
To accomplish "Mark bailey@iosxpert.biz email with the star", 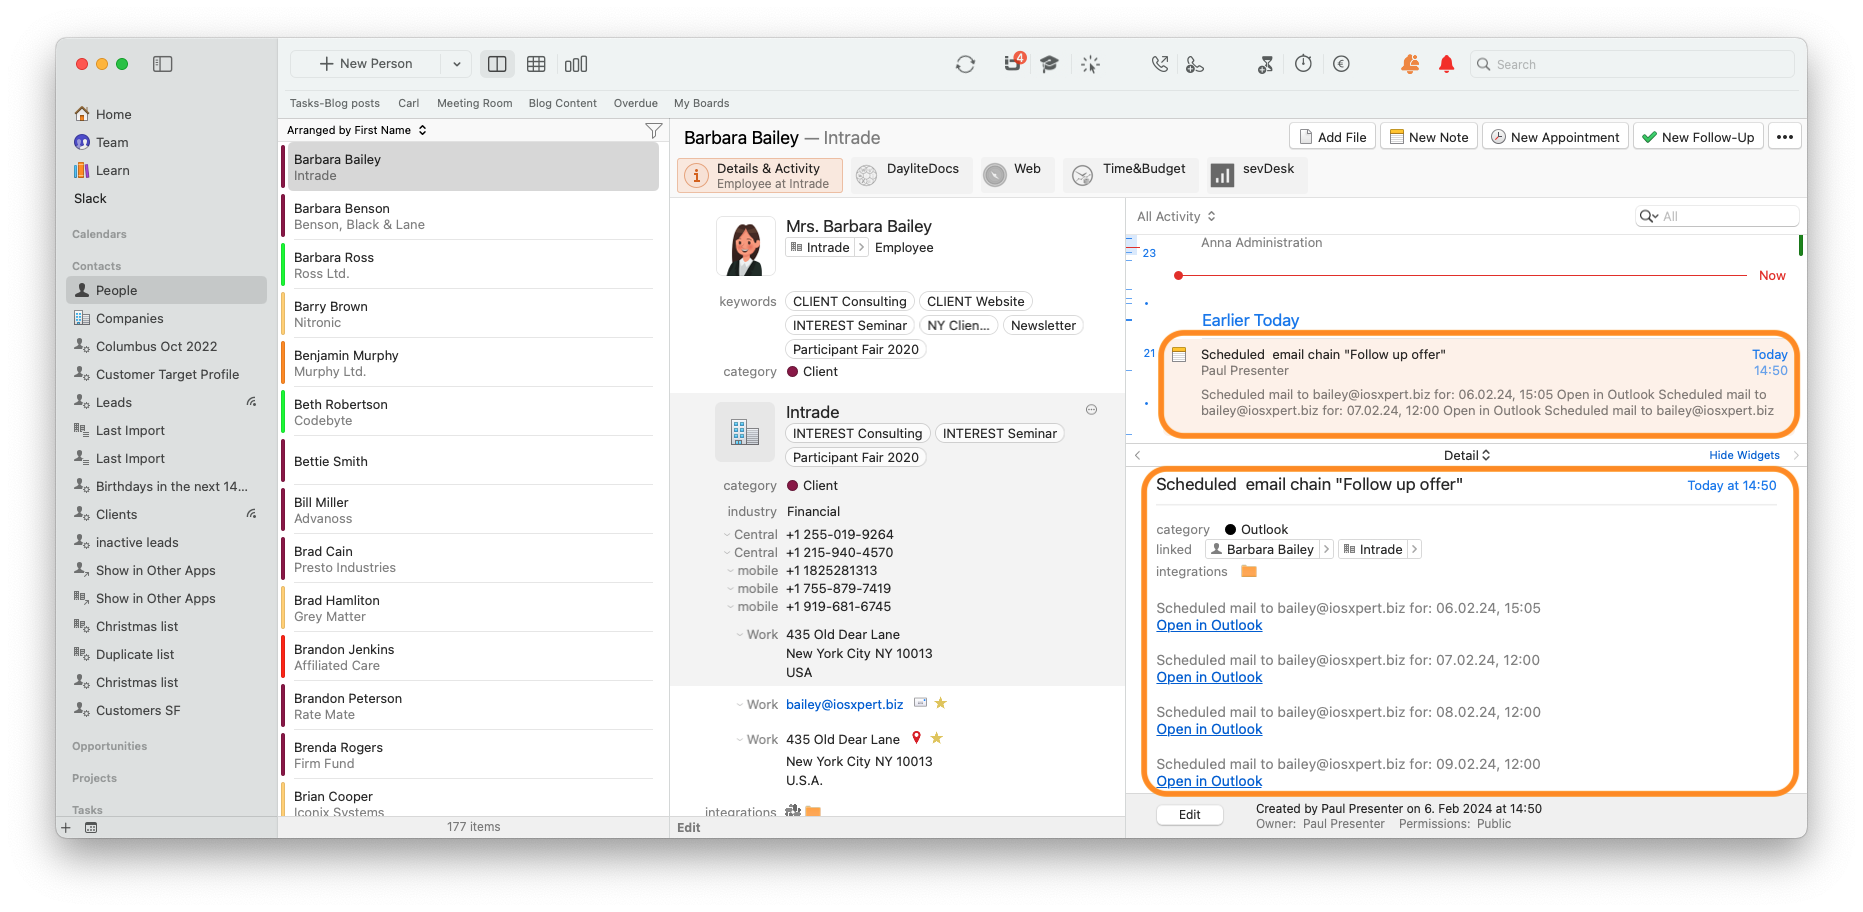I will tap(940, 703).
